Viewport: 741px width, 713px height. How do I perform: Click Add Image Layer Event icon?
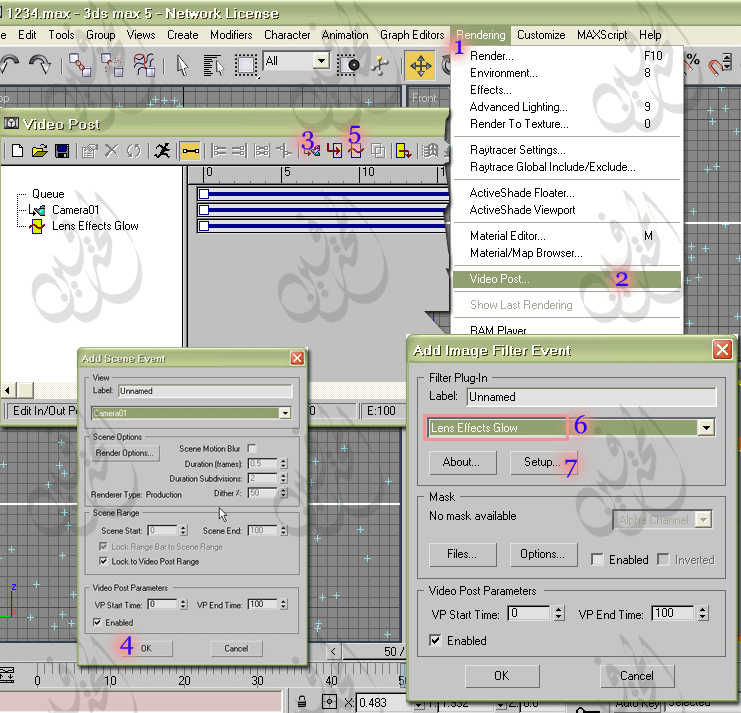(378, 151)
